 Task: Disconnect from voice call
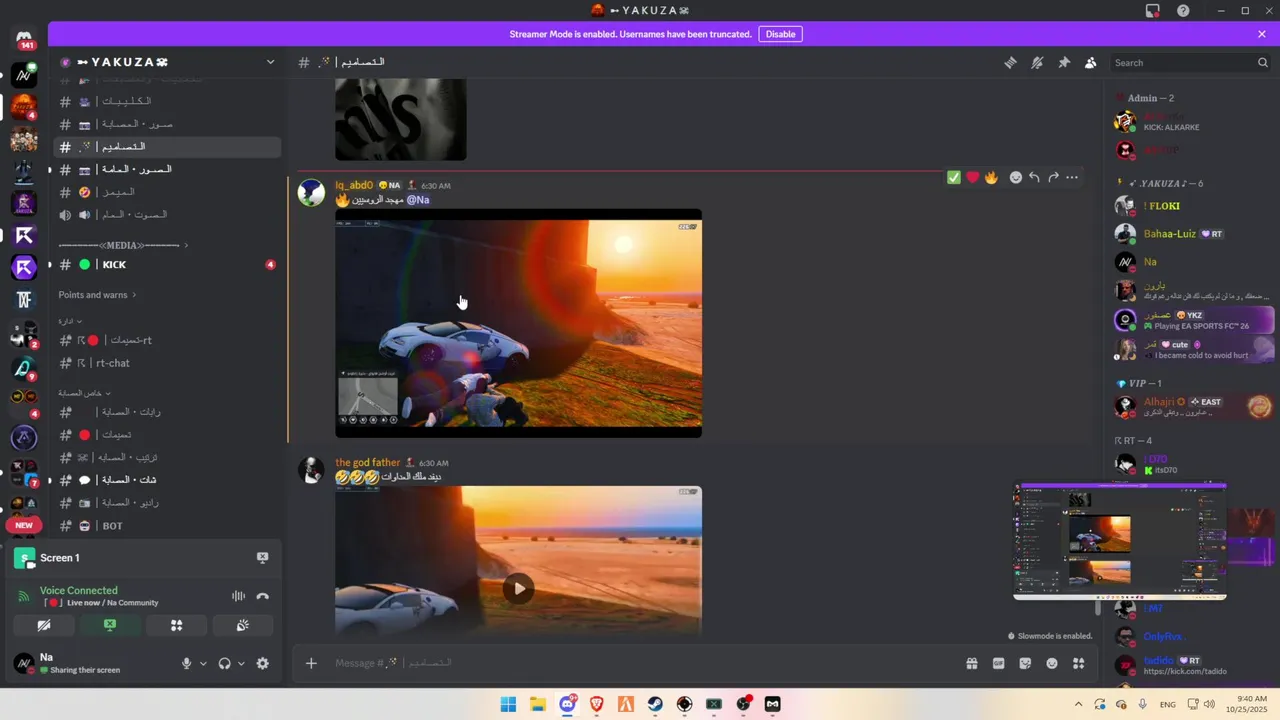click(x=262, y=596)
